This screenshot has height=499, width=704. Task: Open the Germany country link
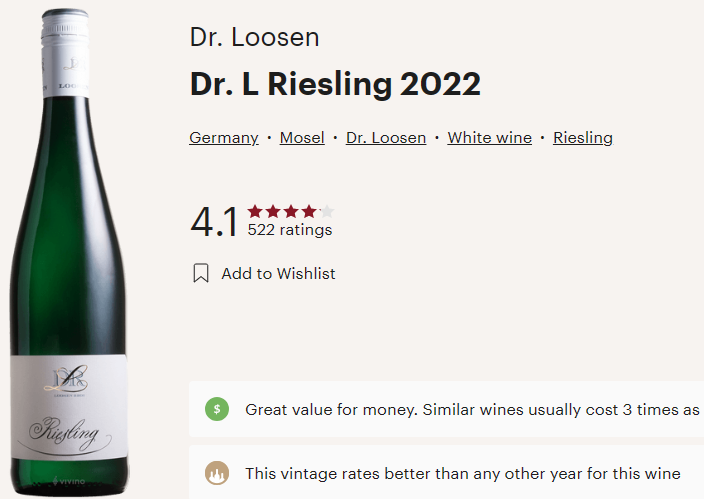pos(224,138)
